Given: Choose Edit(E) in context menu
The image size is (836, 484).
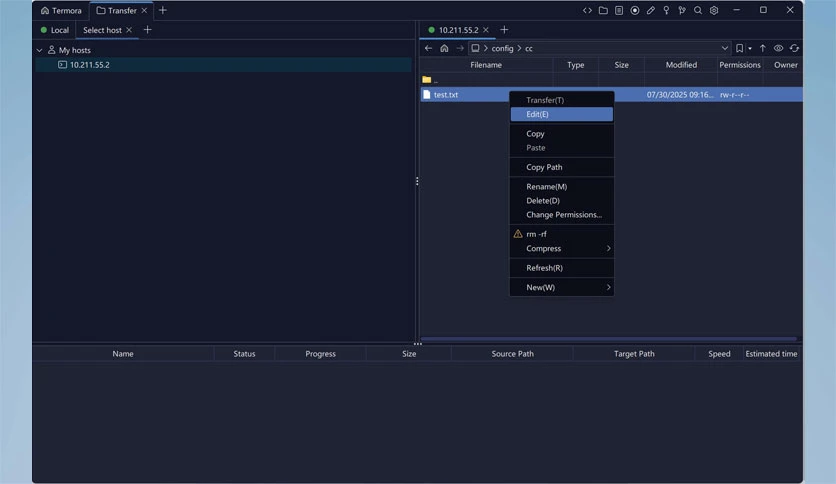Looking at the screenshot, I should [x=562, y=114].
